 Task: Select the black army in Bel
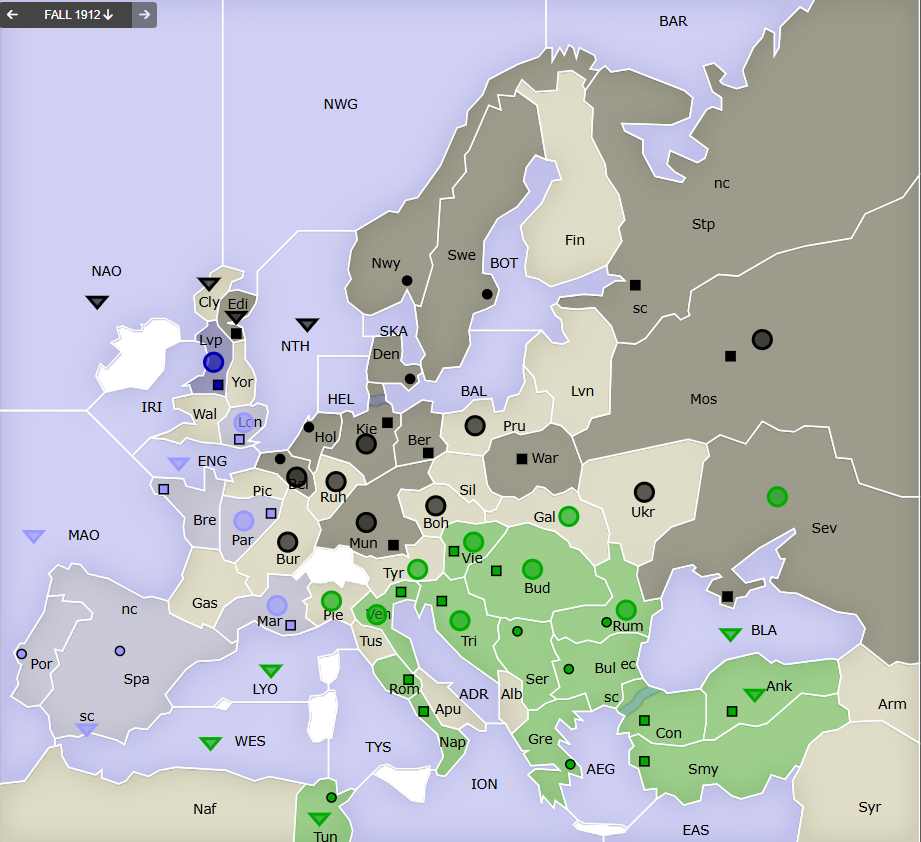tap(297, 477)
